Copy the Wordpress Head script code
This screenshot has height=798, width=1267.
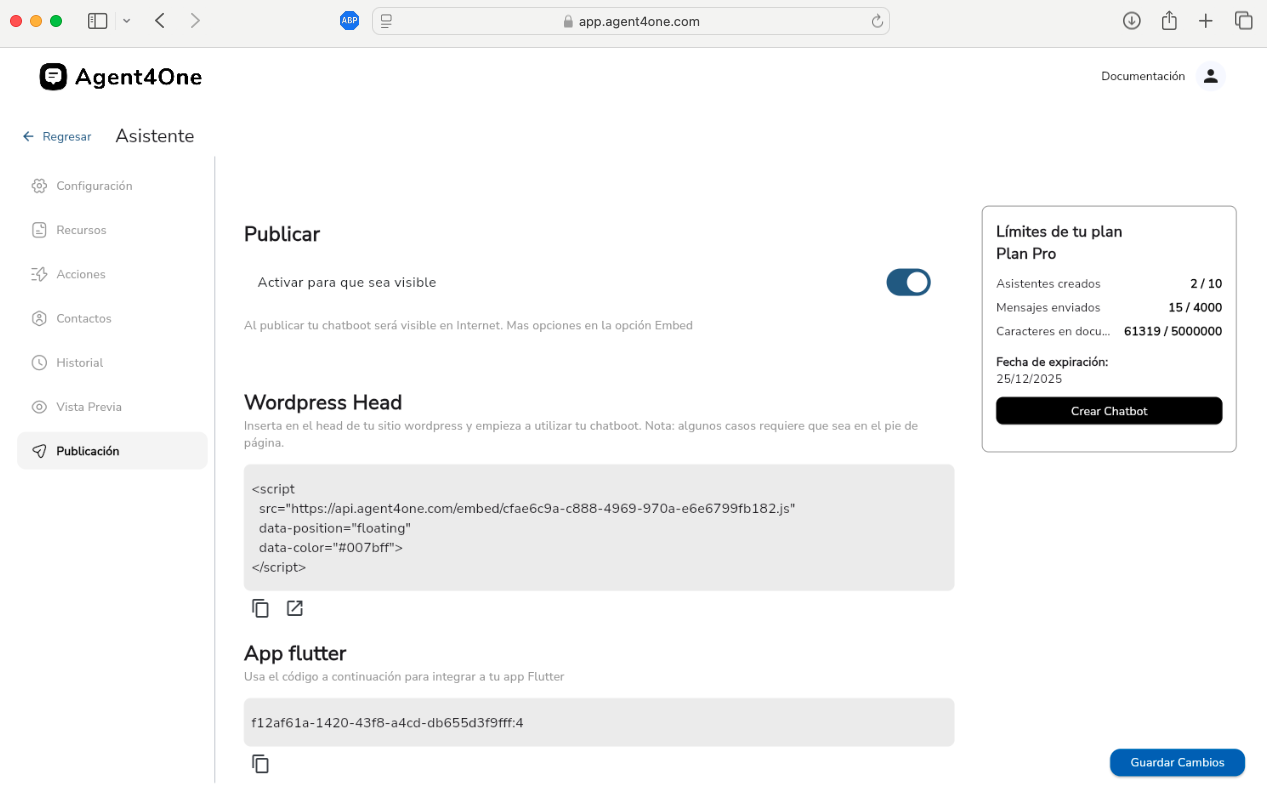(260, 608)
